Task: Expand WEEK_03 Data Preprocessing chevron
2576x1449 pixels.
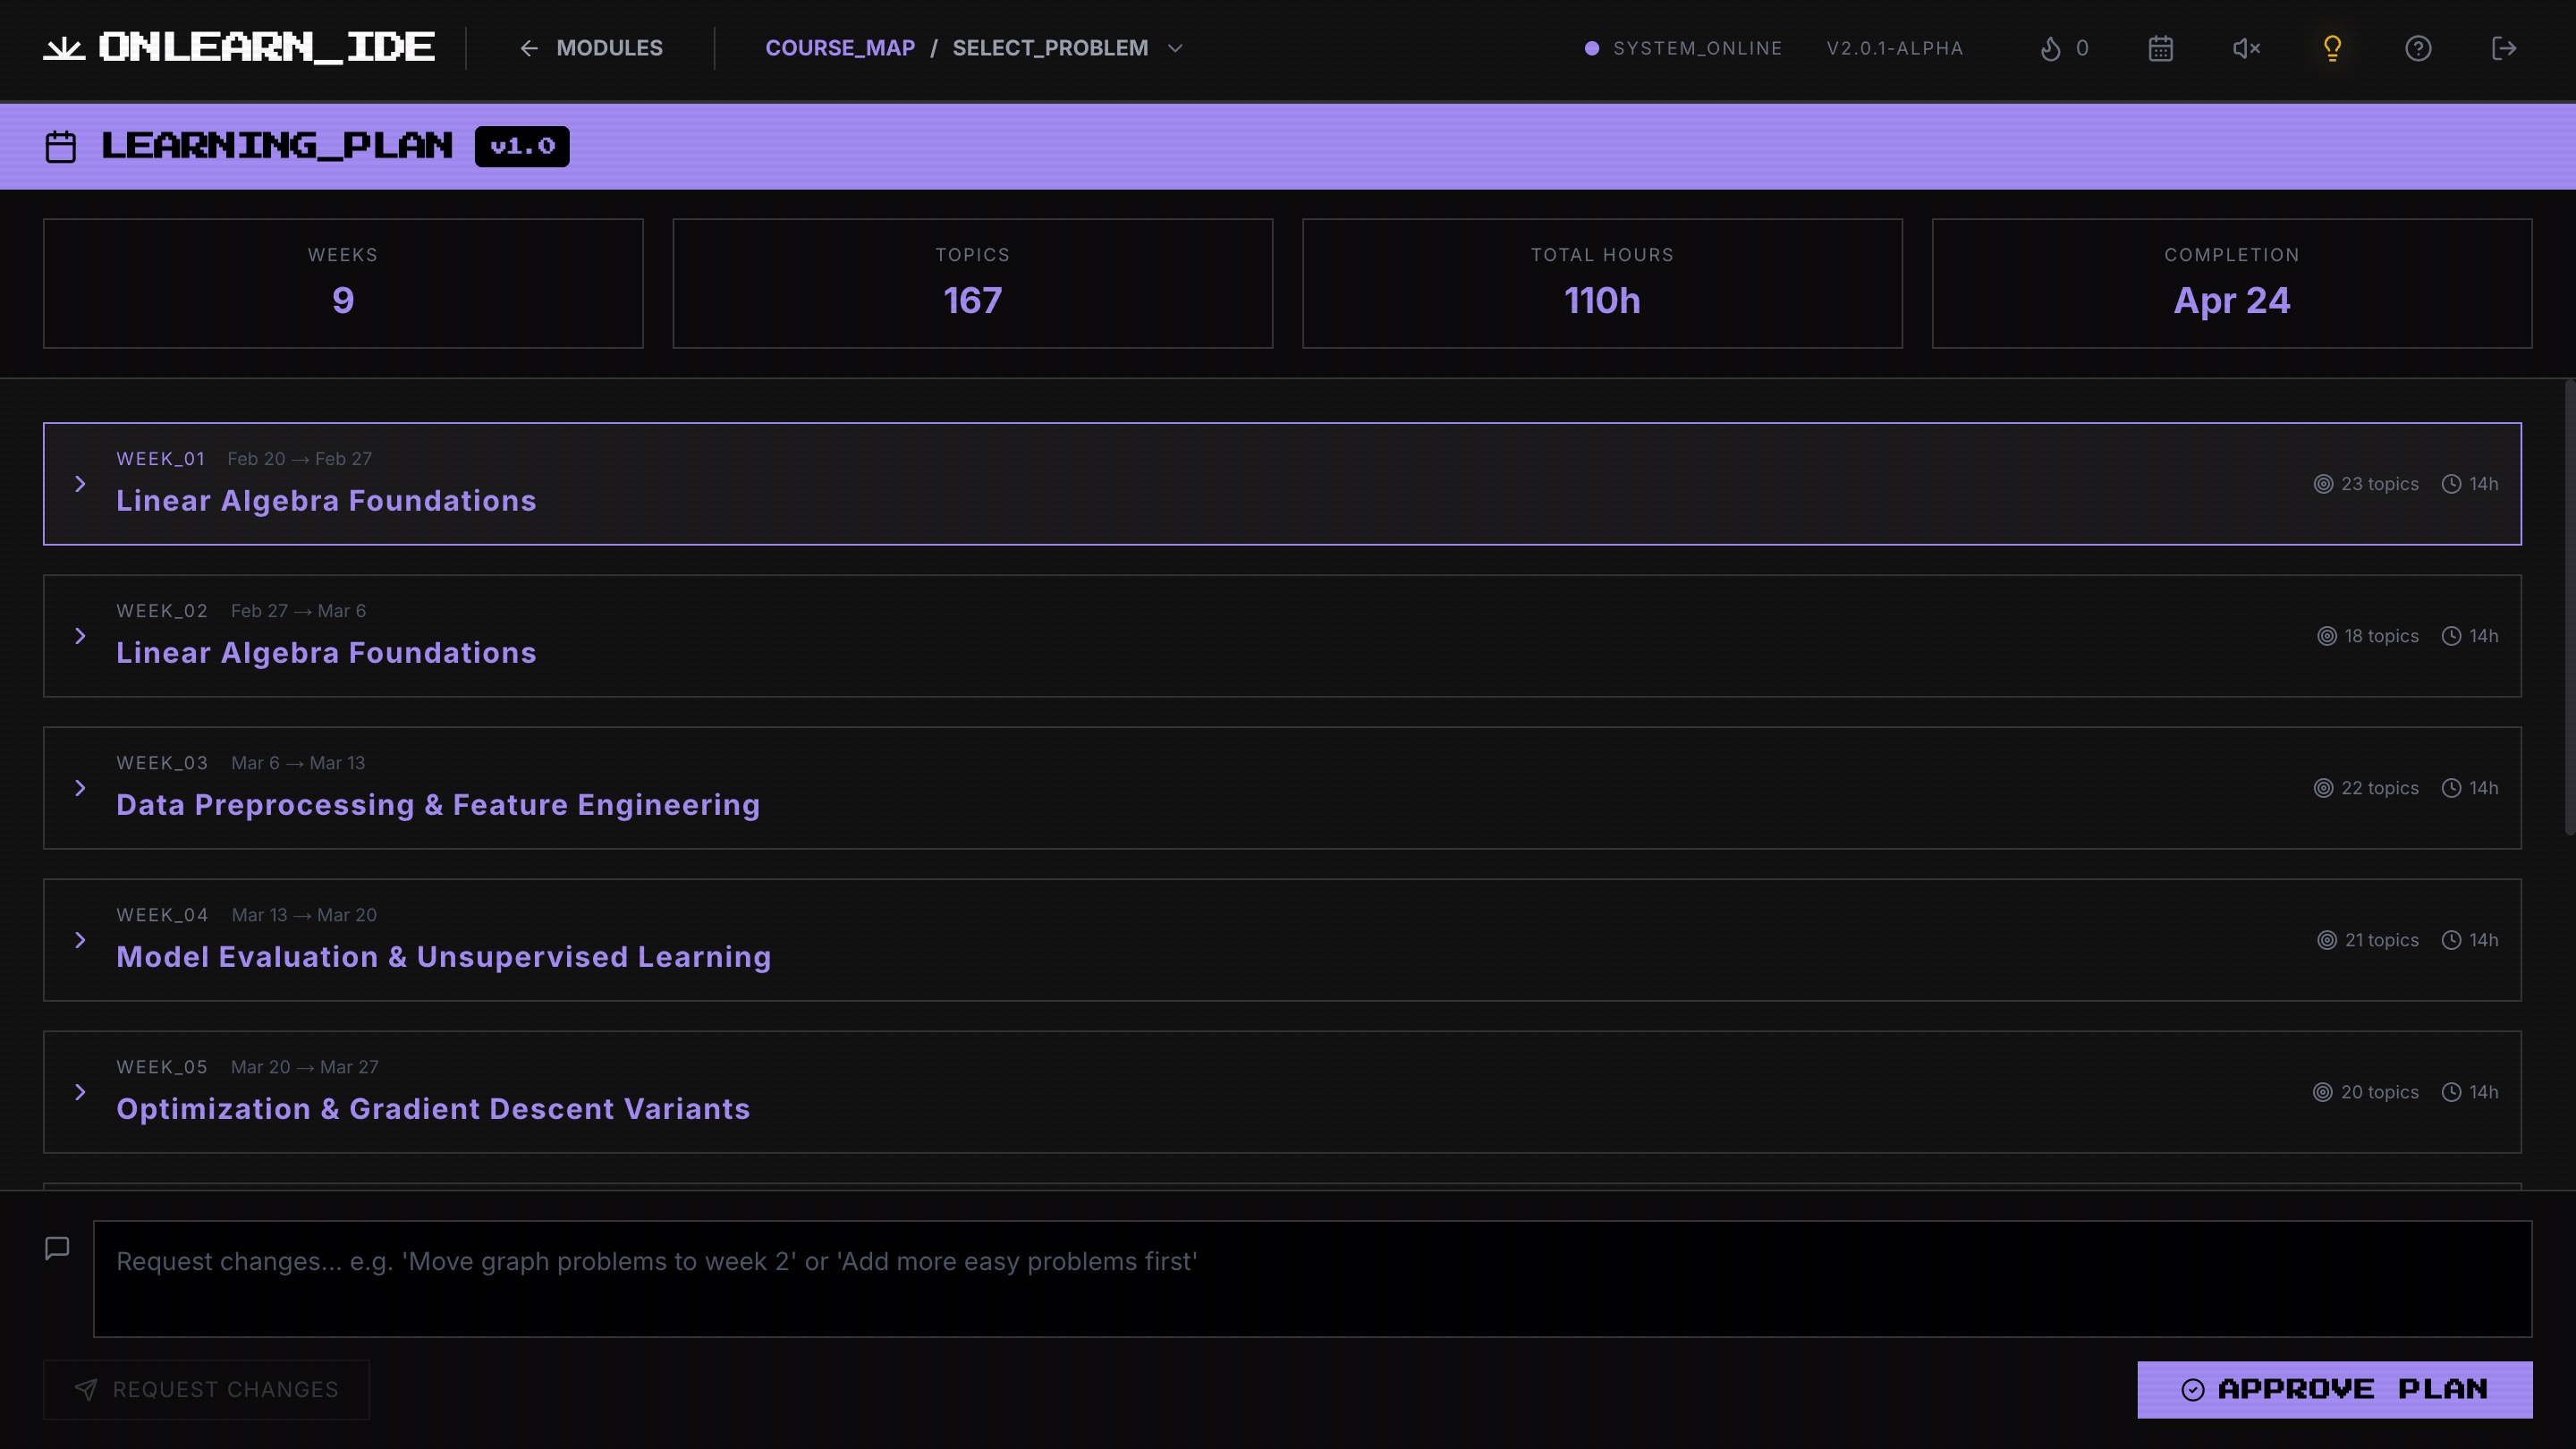Action: tap(80, 788)
